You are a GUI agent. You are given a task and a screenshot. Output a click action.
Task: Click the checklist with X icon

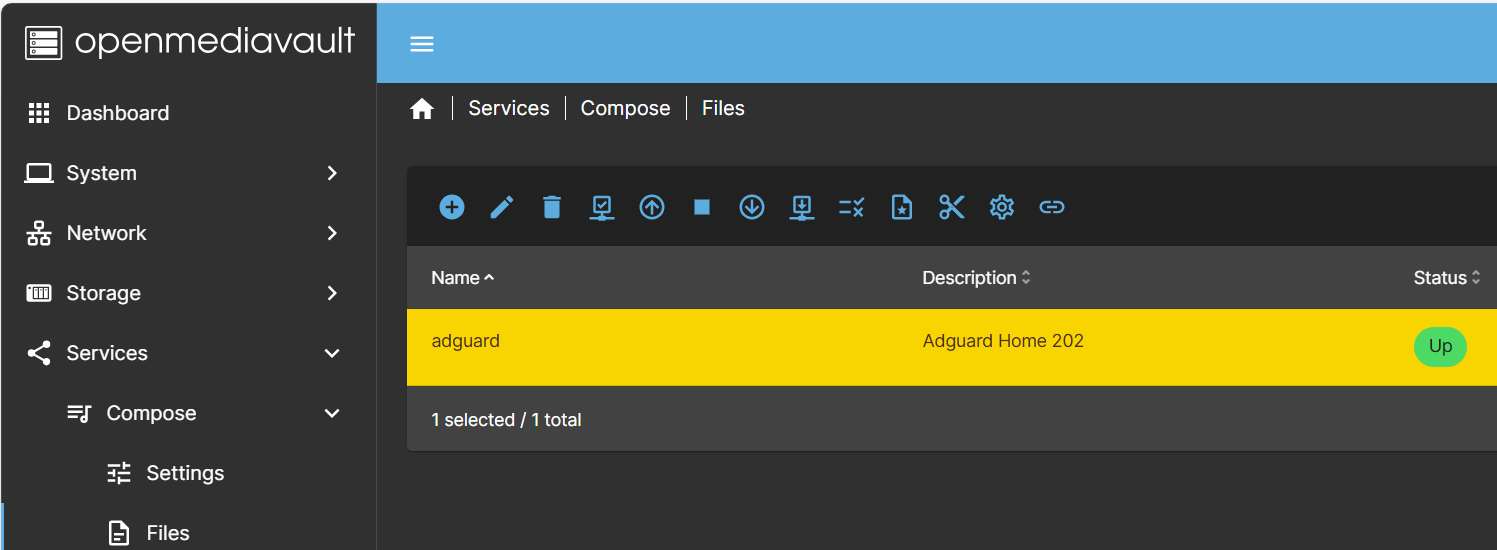[x=852, y=207]
